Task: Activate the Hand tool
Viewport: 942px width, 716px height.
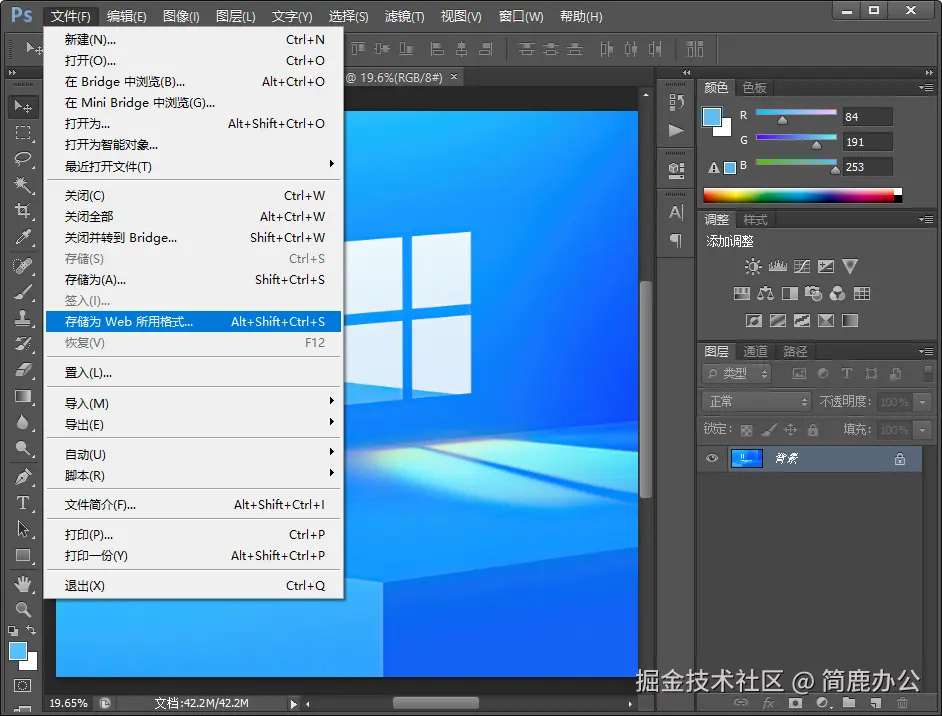Action: tap(23, 583)
